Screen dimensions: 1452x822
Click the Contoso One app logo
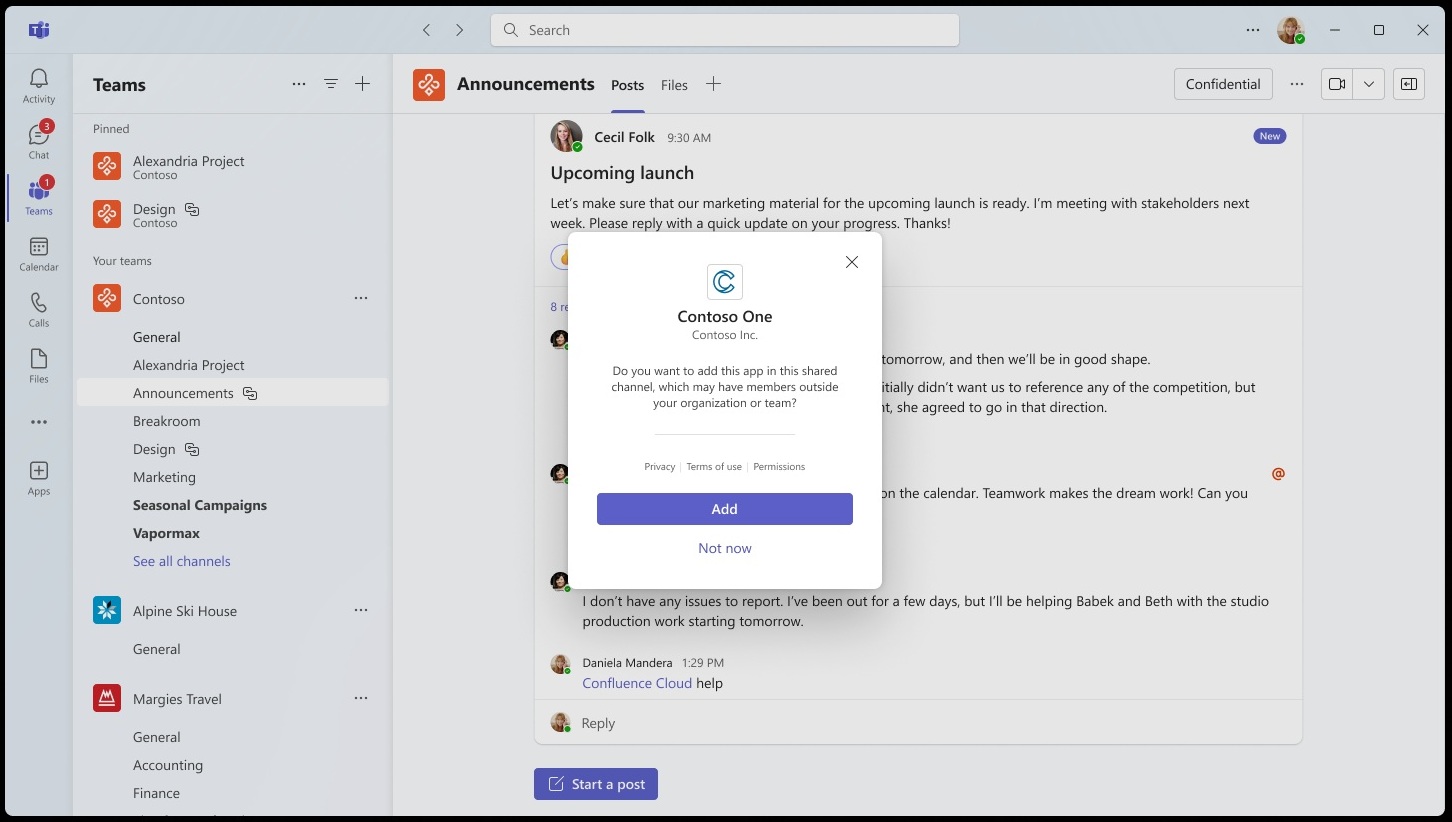pyautogui.click(x=725, y=282)
